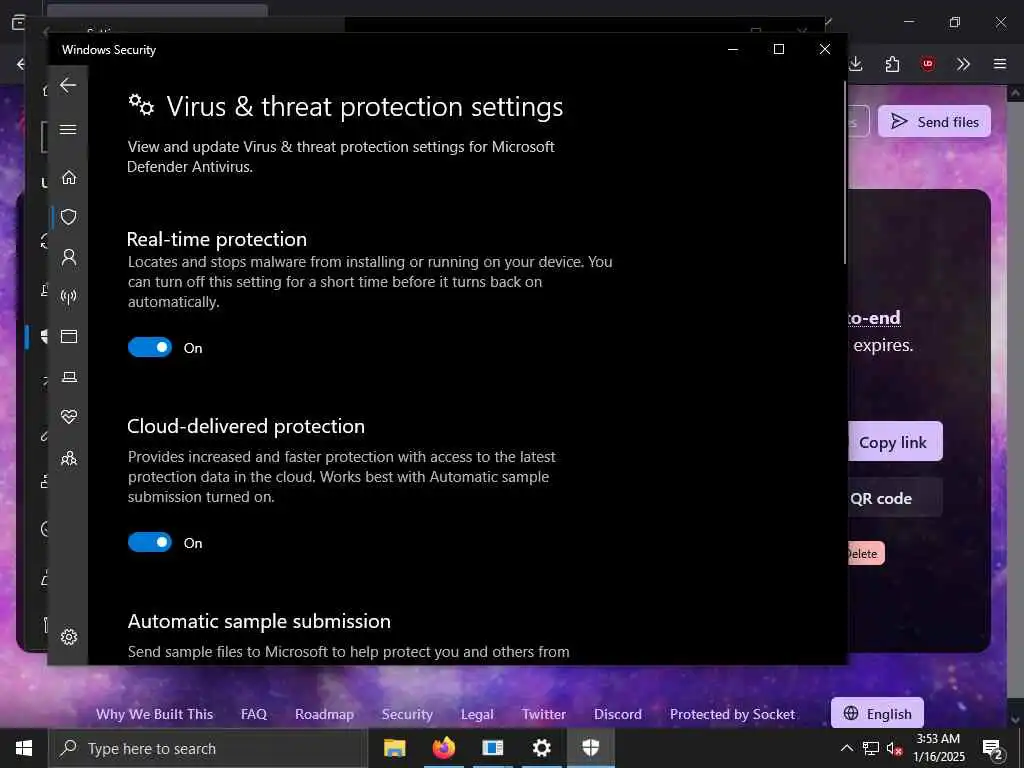Image resolution: width=1024 pixels, height=768 pixels.
Task: Open the notification center icon
Action: tap(993, 749)
